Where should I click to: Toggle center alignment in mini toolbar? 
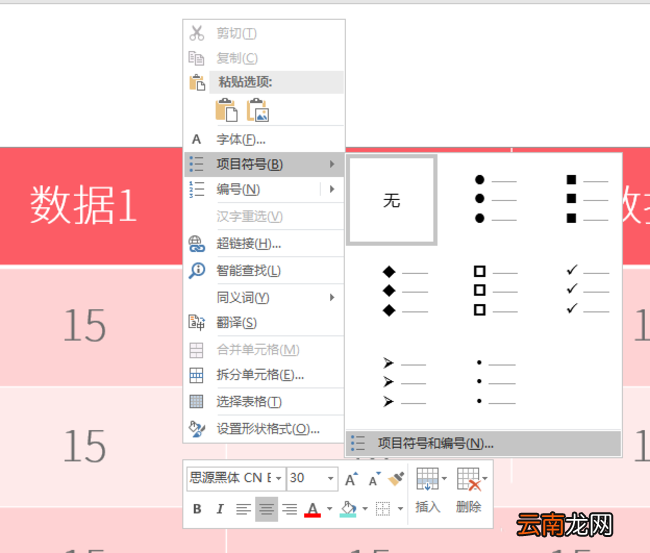[x=266, y=509]
